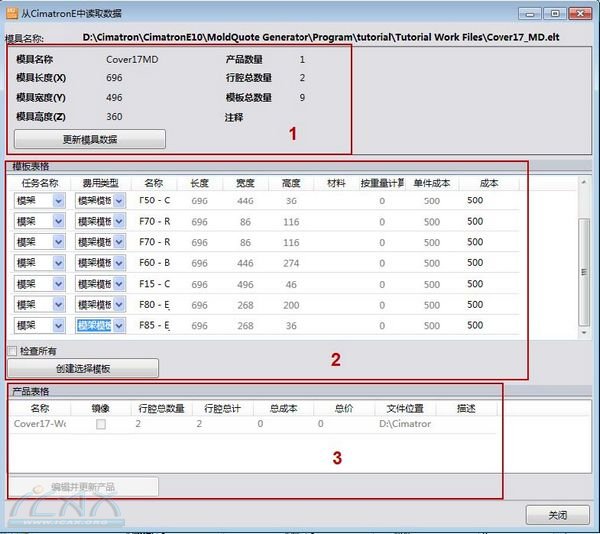Screen dimensions: 600x534
Task: Click the scroll-down arrow of the 模板表格 scrollbar
Action: click(584, 333)
